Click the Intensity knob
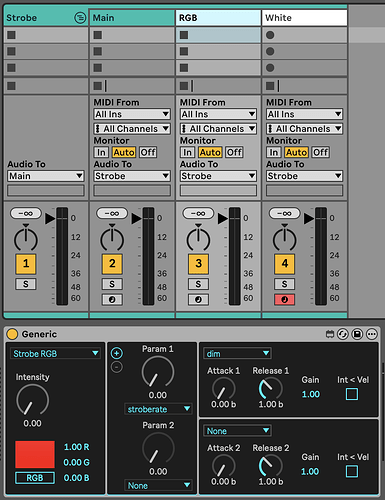Image resolution: width=385 pixels, height=500 pixels. [x=32, y=400]
